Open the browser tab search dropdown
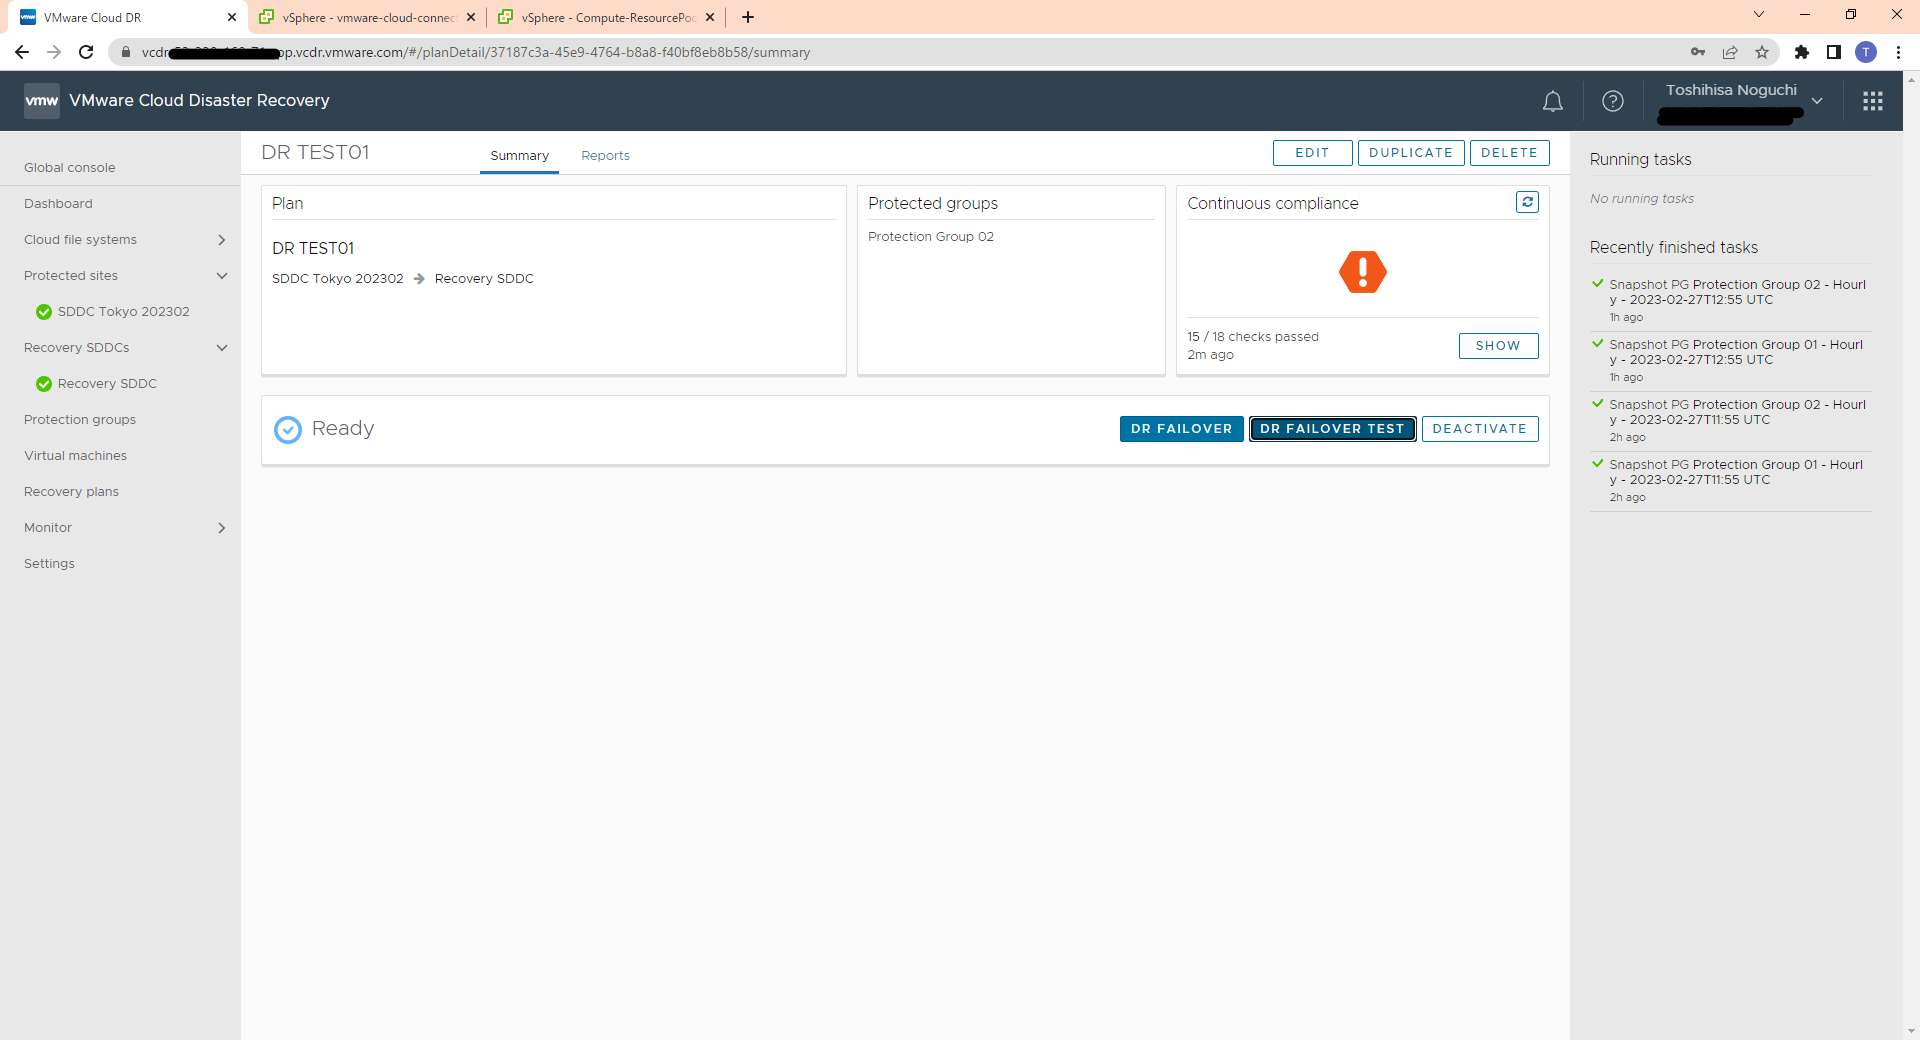Viewport: 1920px width, 1040px height. pyautogui.click(x=1759, y=14)
